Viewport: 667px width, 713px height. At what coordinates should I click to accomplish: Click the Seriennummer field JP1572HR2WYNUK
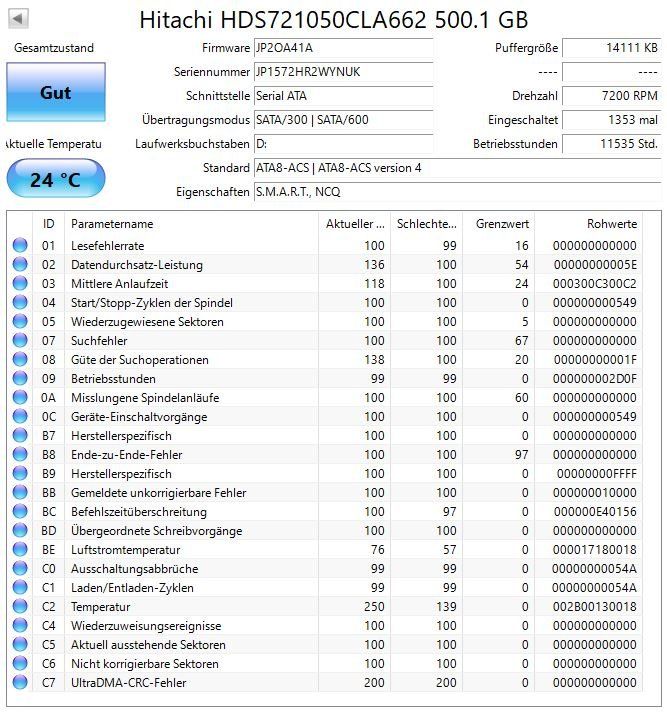pos(343,72)
